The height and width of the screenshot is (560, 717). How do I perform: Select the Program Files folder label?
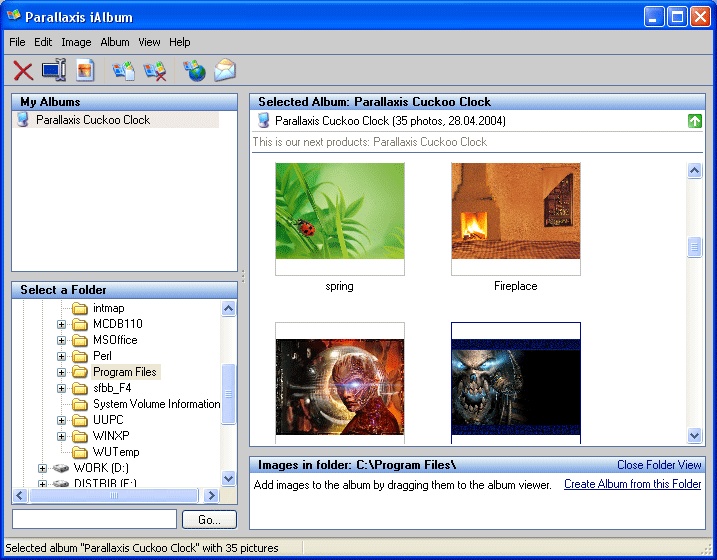125,373
